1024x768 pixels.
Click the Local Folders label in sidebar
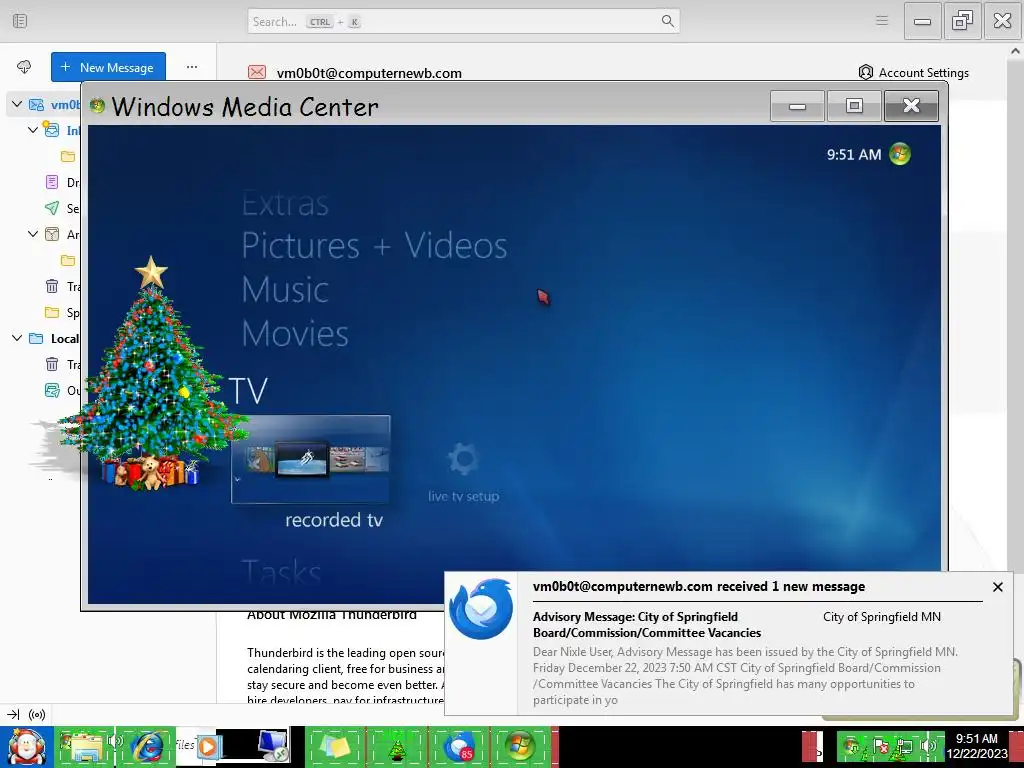[65, 338]
